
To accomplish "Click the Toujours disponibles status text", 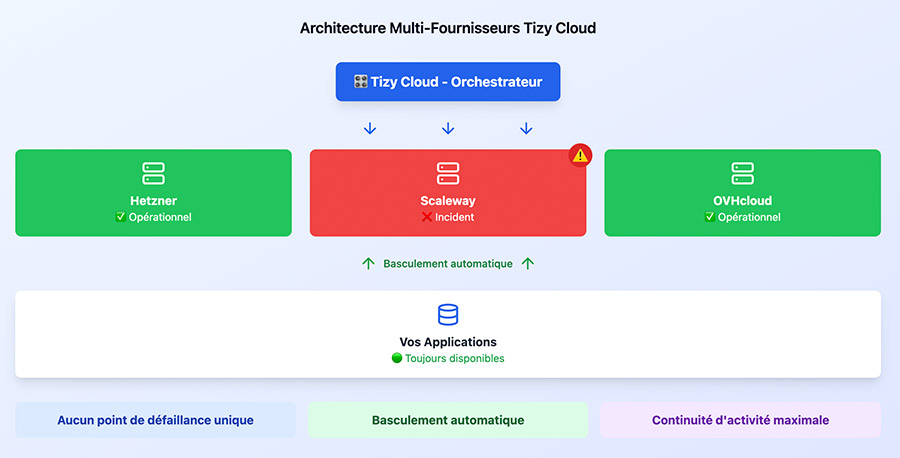I will click(455, 358).
